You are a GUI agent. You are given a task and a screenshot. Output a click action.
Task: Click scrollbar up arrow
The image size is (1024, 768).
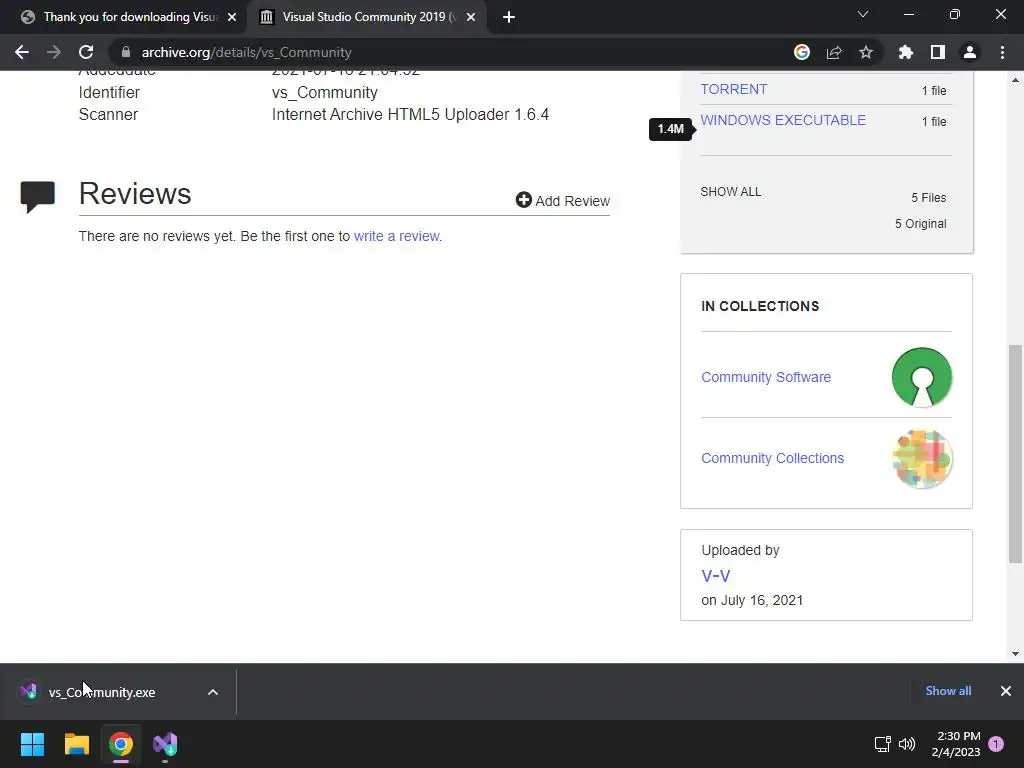point(1015,80)
